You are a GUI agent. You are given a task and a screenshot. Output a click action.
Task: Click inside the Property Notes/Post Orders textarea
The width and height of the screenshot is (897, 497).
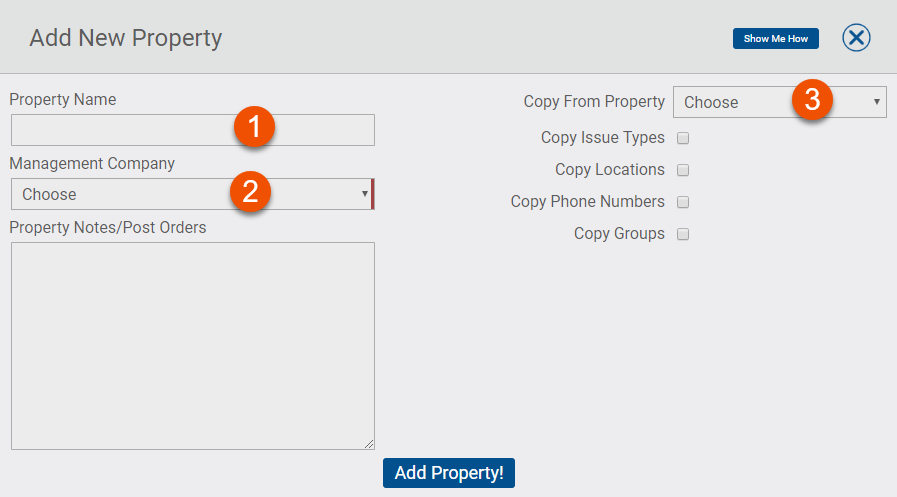click(x=192, y=345)
